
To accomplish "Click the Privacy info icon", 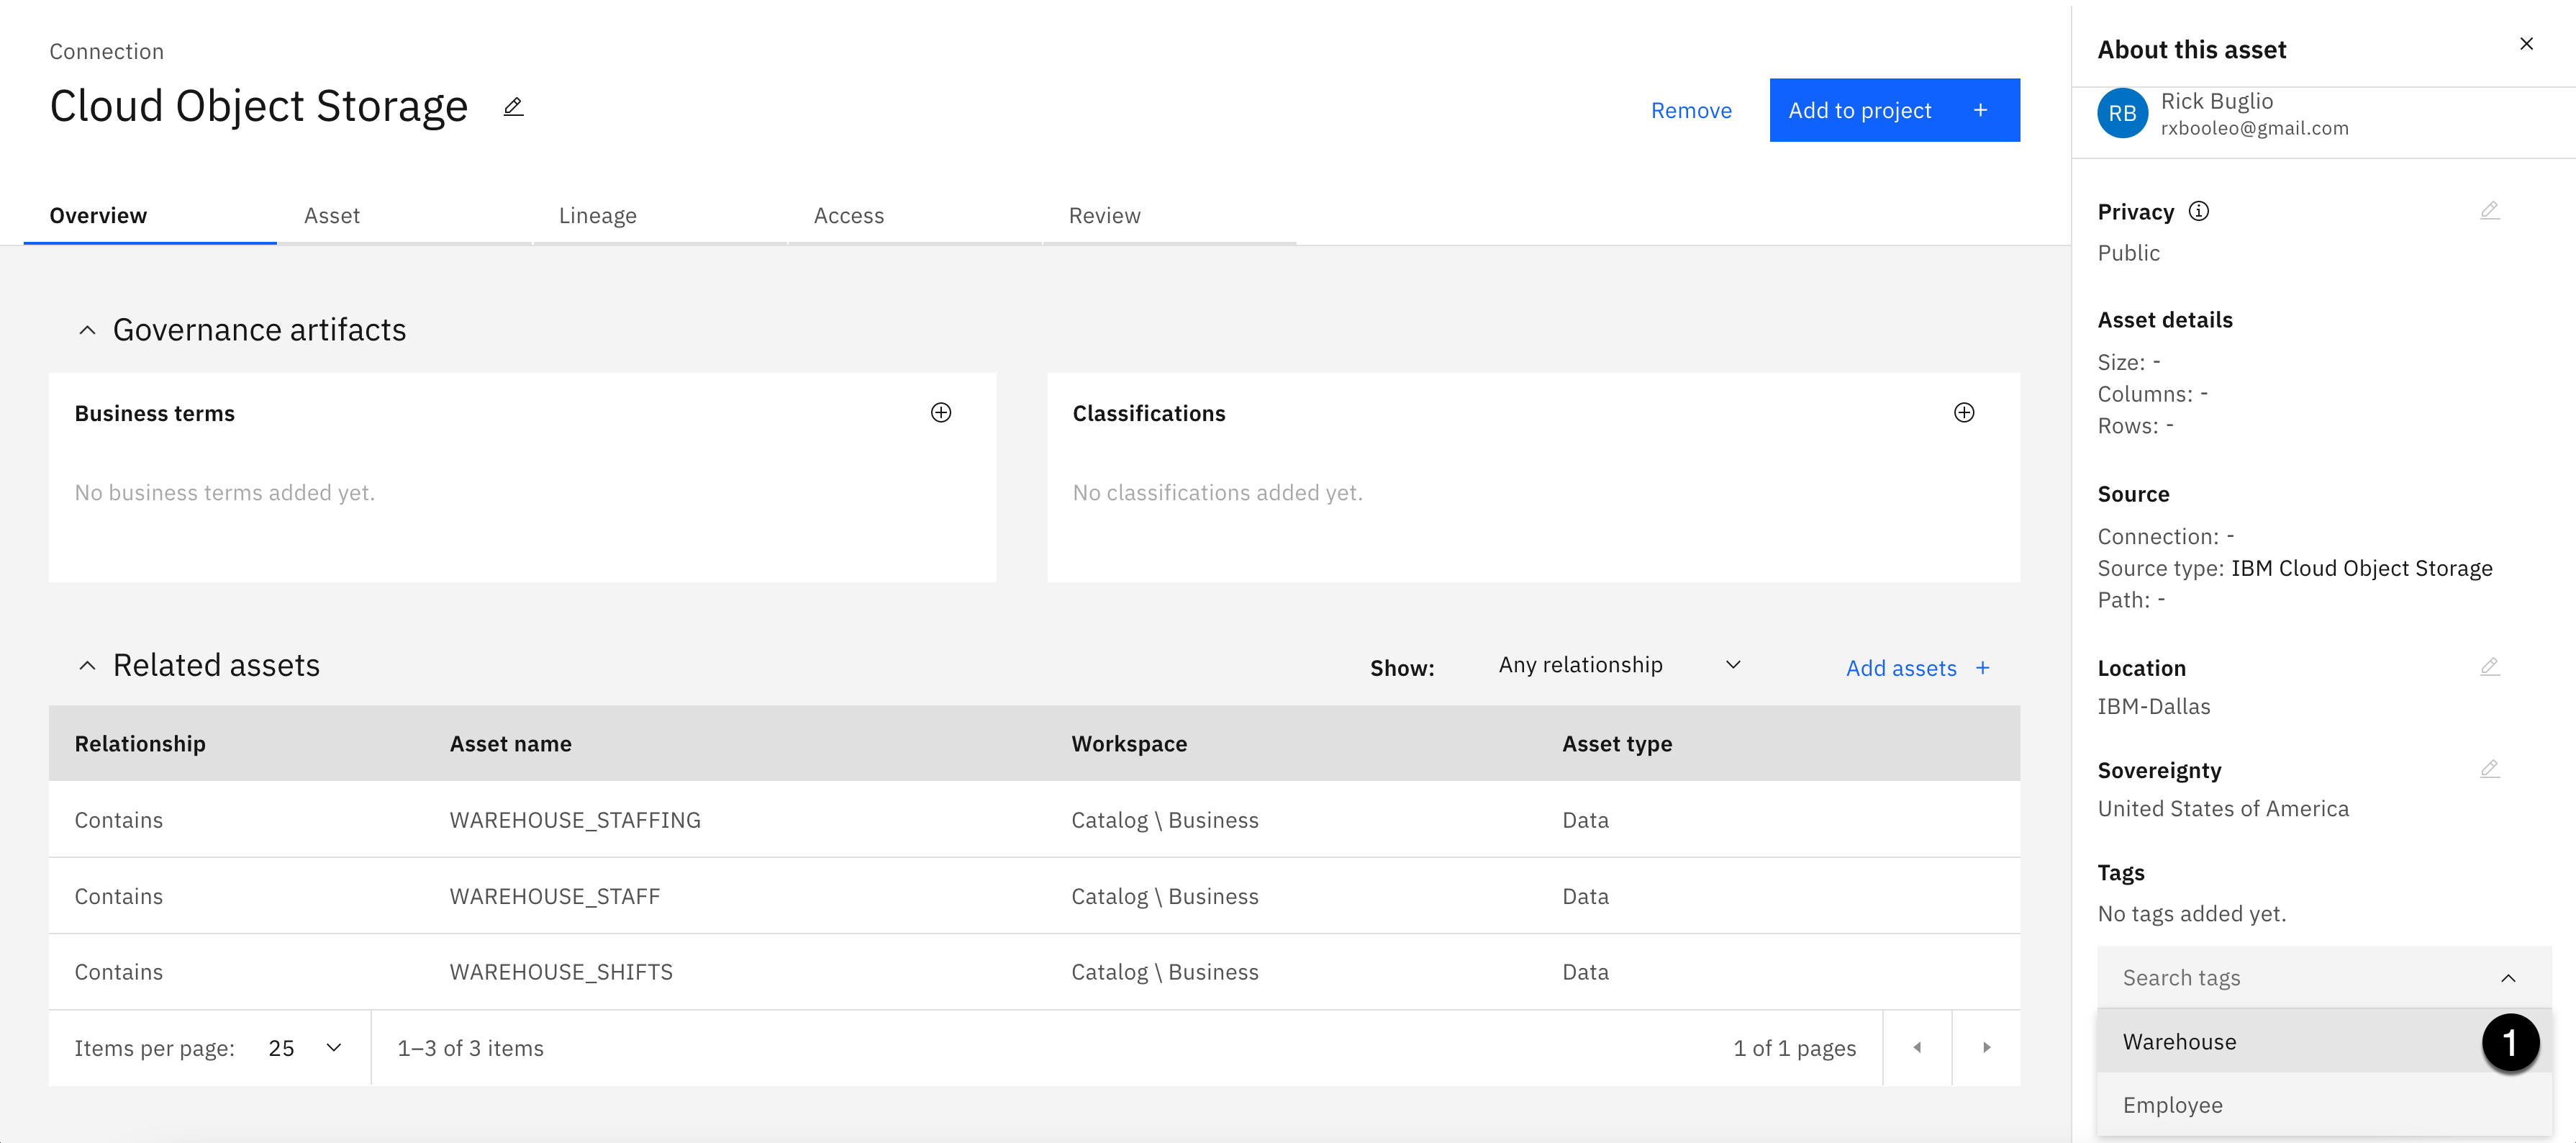I will tap(2198, 211).
